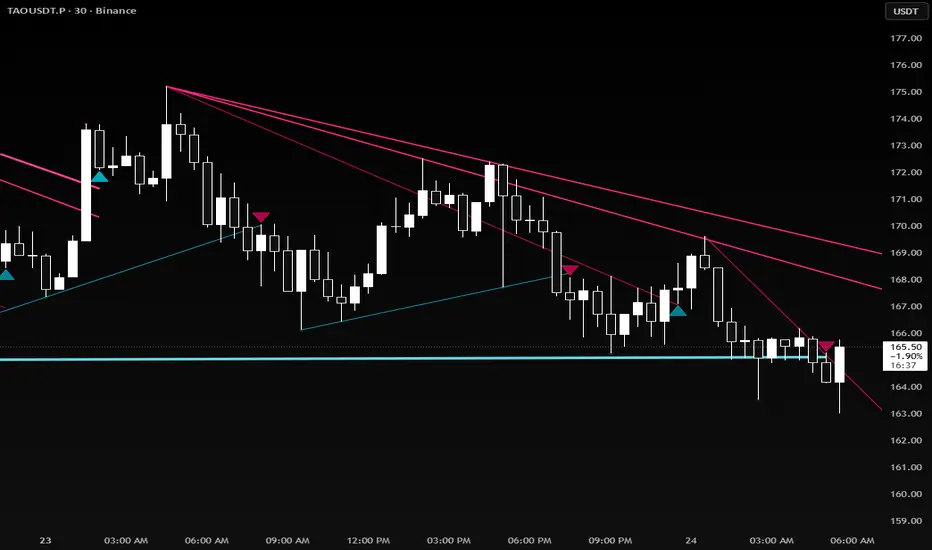Click the 162.00 price axis label
Viewport: 932px width, 550px height.
click(x=906, y=440)
